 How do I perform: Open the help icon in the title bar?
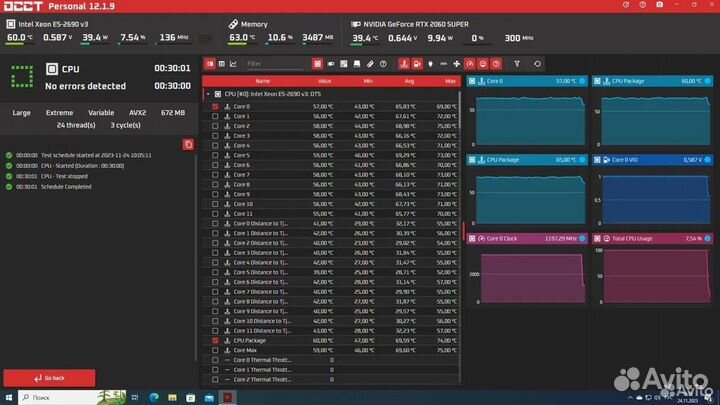click(x=642, y=5)
